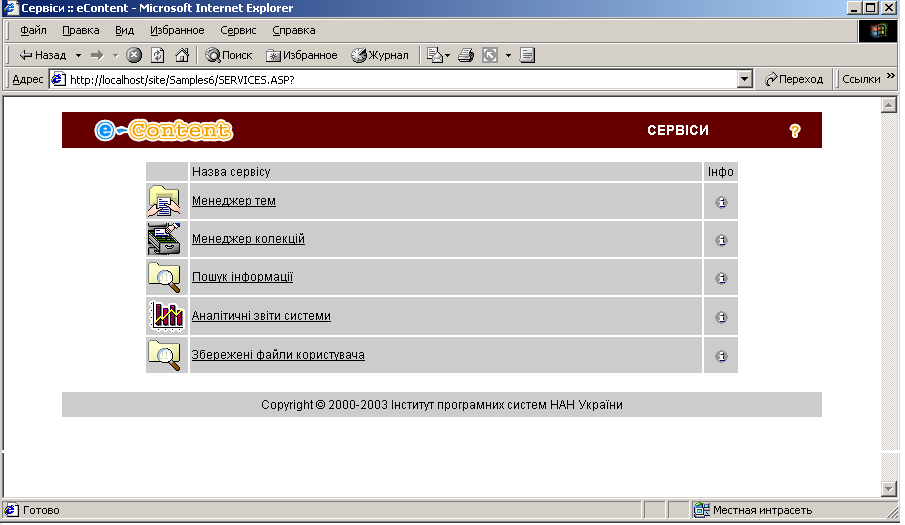
Task: Click the page icon in address bar
Action: coord(58,80)
